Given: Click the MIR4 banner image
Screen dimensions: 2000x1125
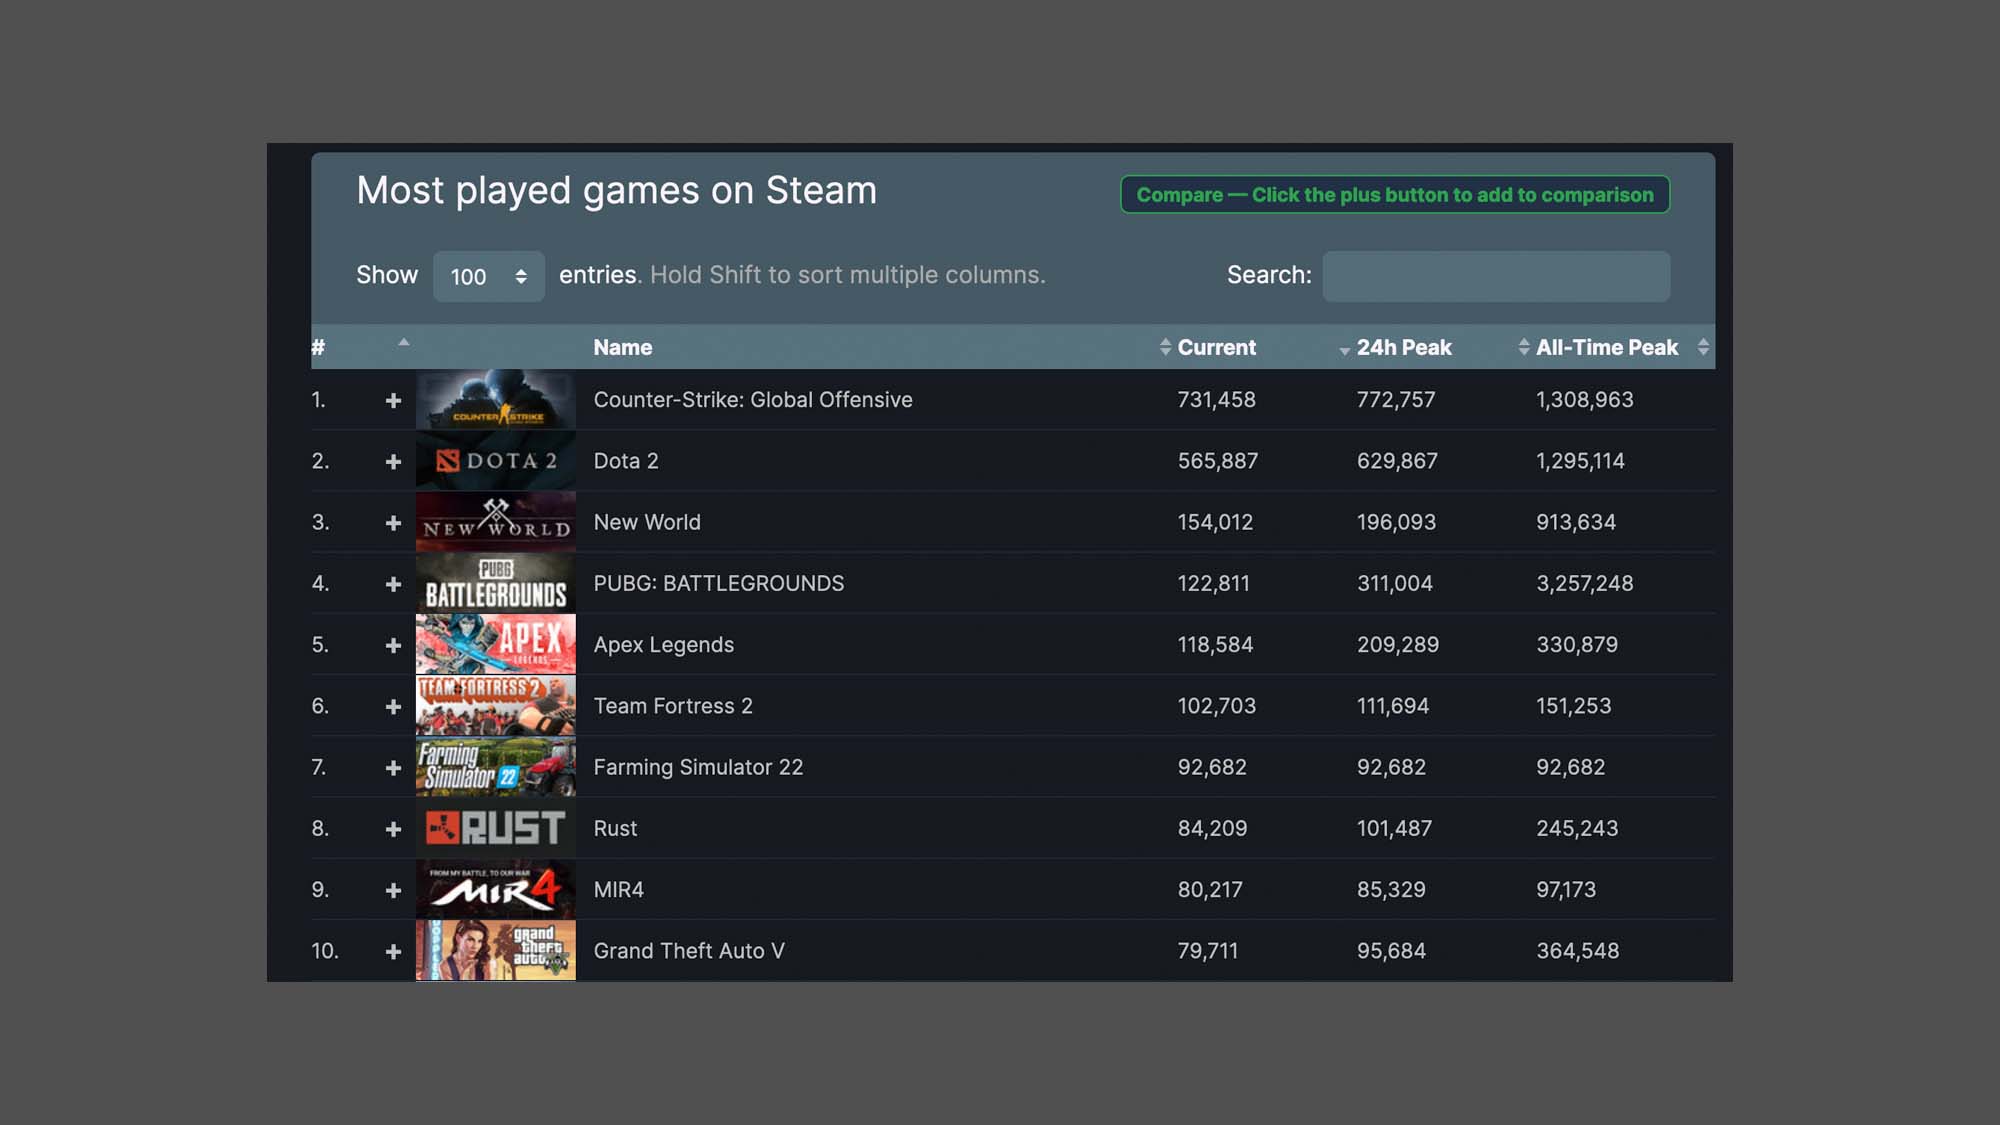Looking at the screenshot, I should [496, 889].
